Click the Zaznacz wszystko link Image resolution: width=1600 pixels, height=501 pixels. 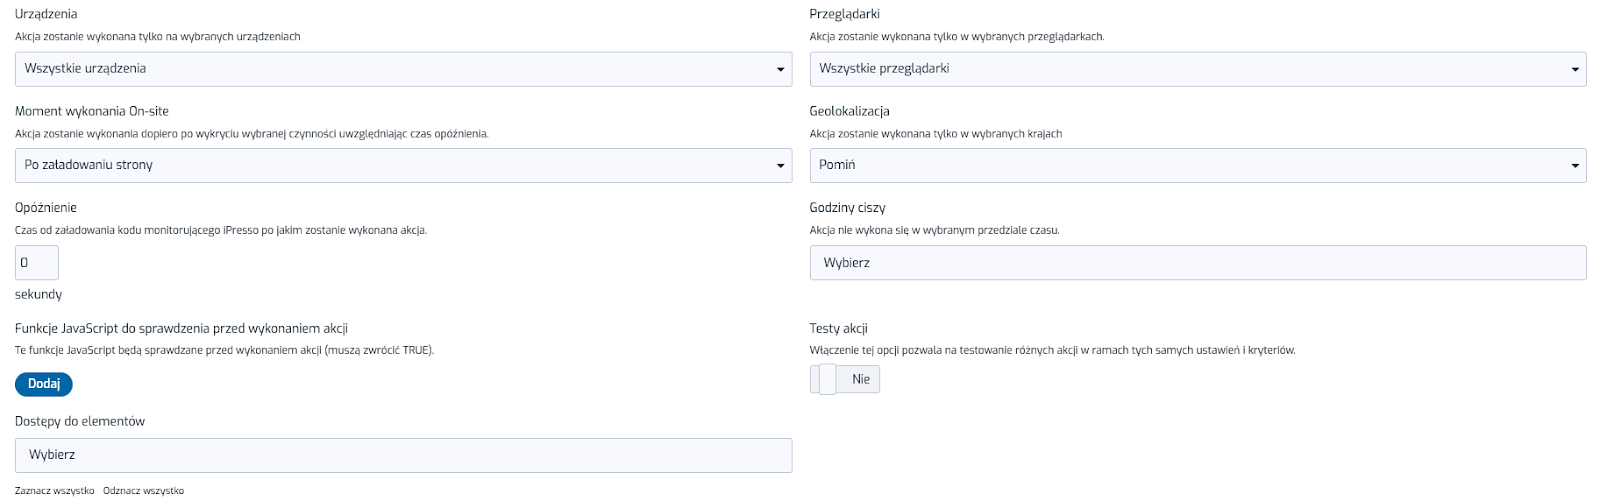point(55,491)
